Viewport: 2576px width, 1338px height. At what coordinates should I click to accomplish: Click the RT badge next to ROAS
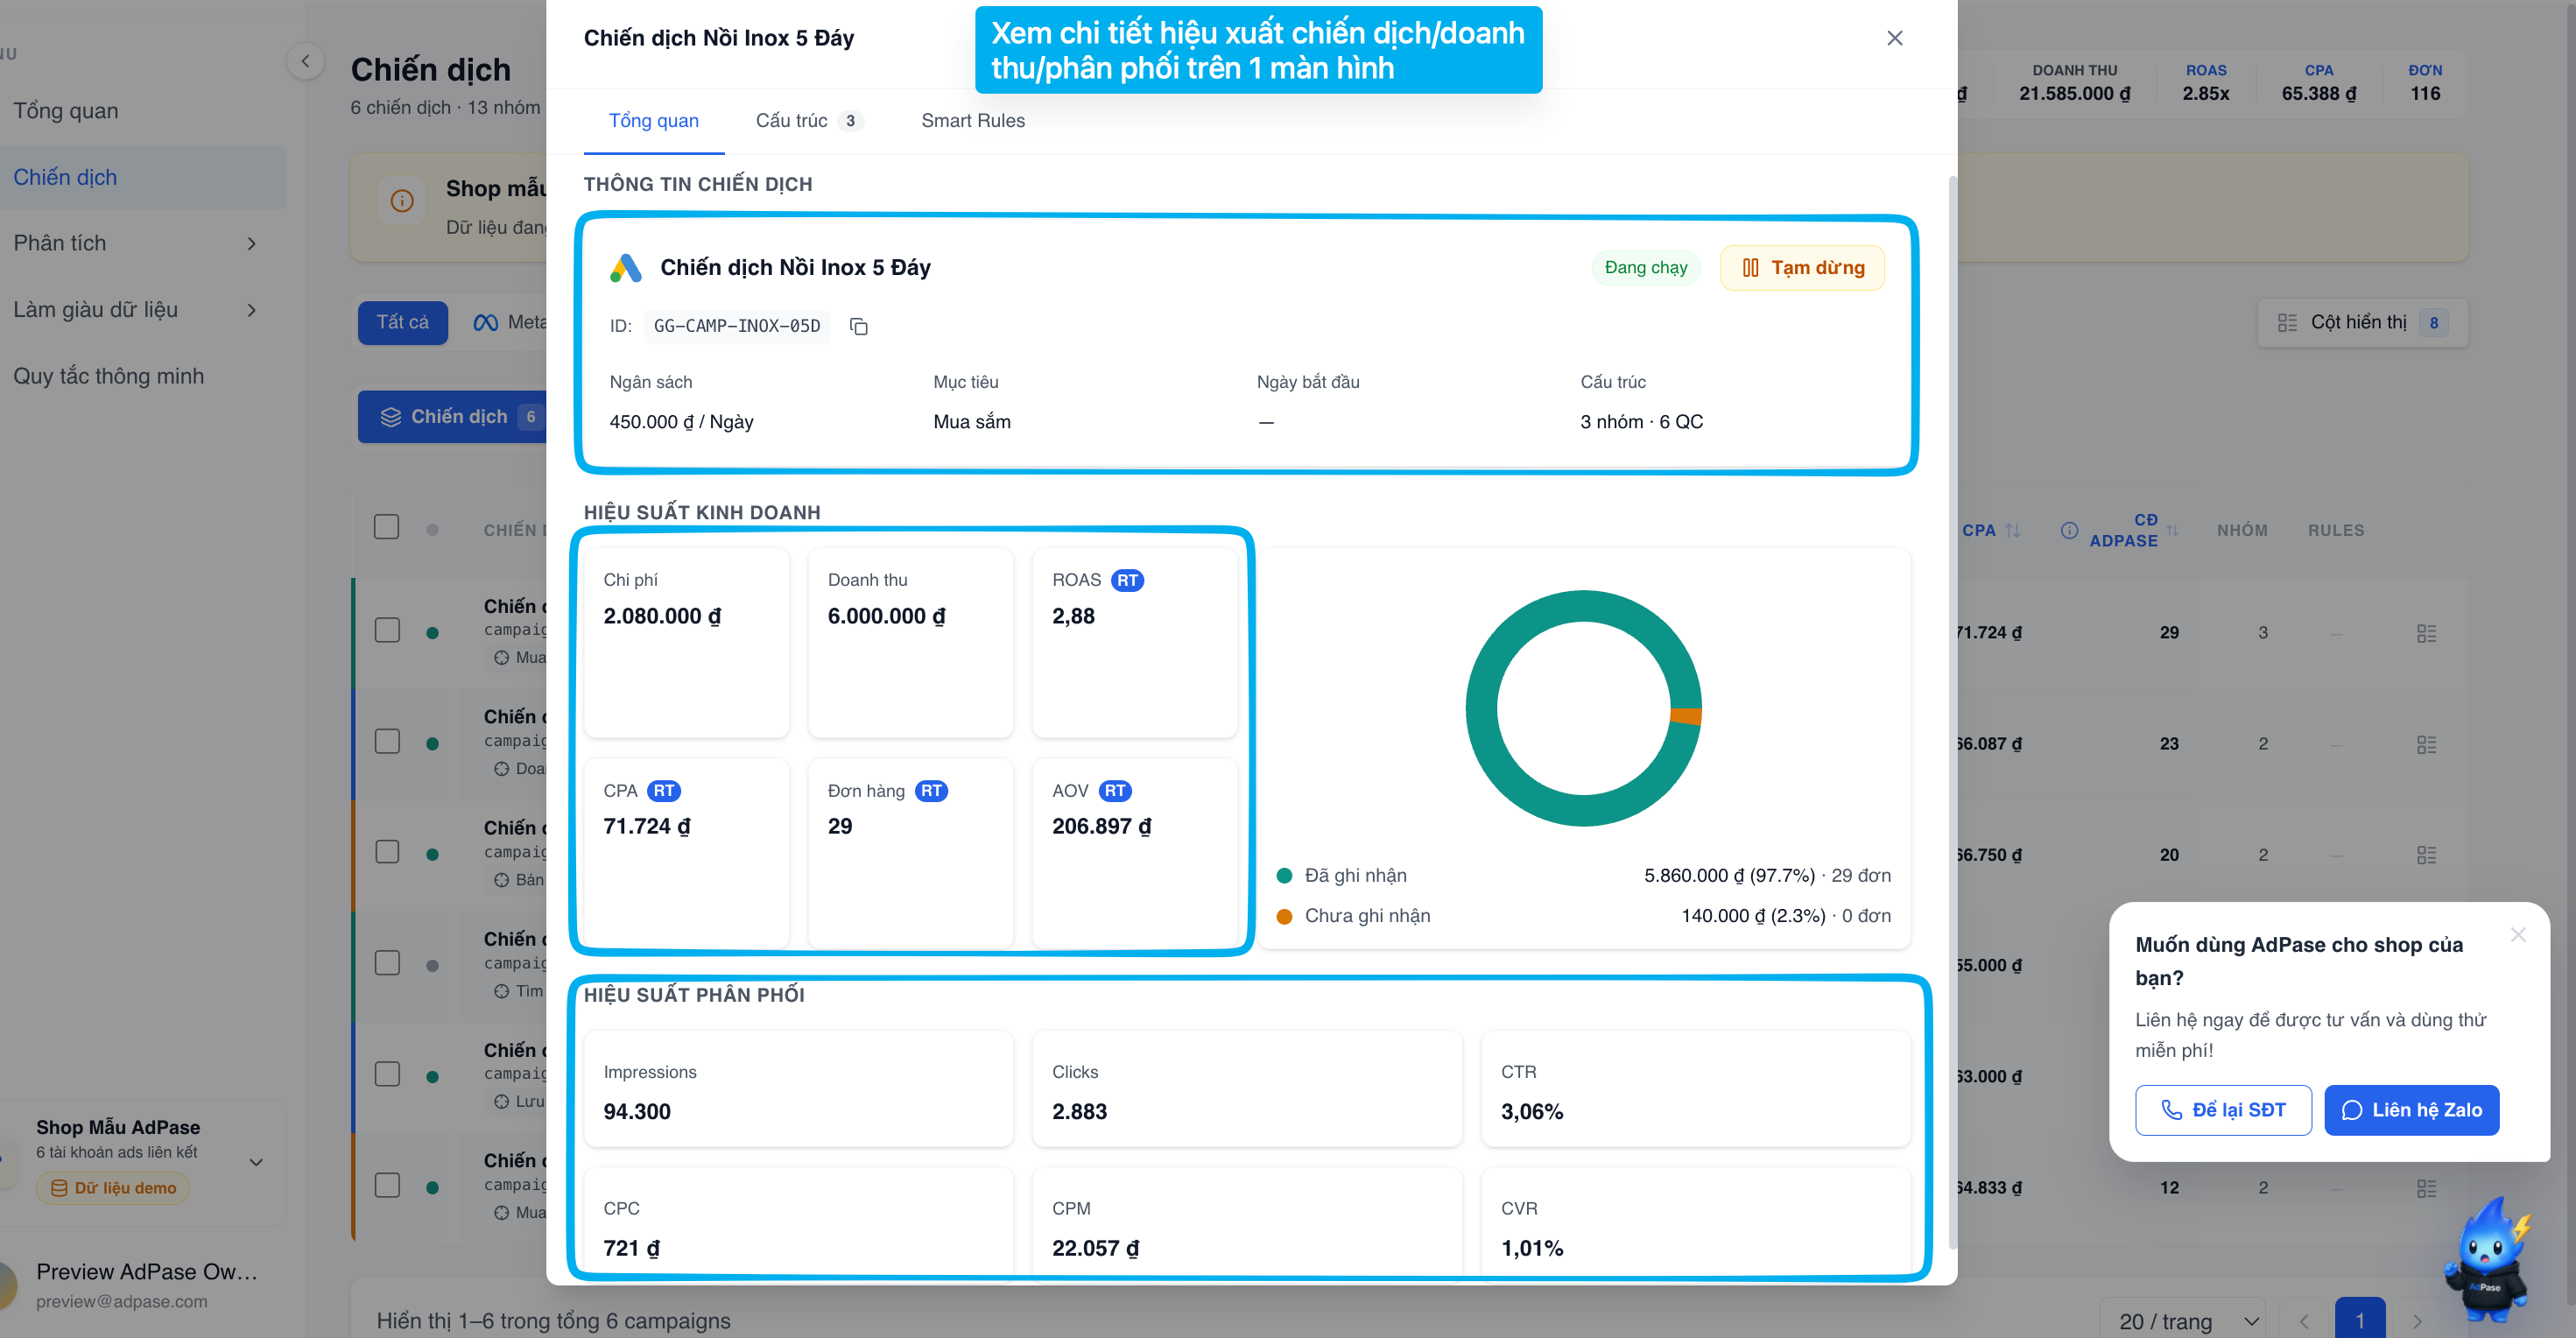(x=1127, y=581)
